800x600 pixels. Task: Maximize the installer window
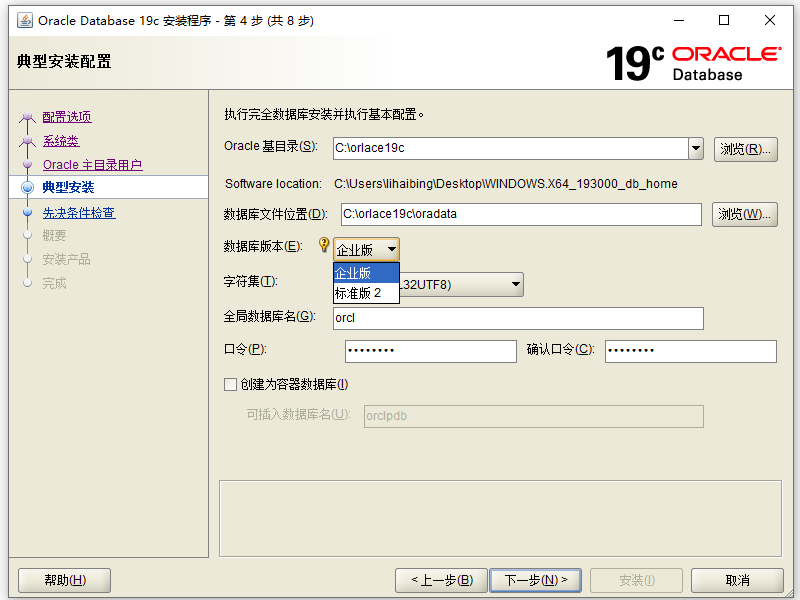click(x=723, y=20)
